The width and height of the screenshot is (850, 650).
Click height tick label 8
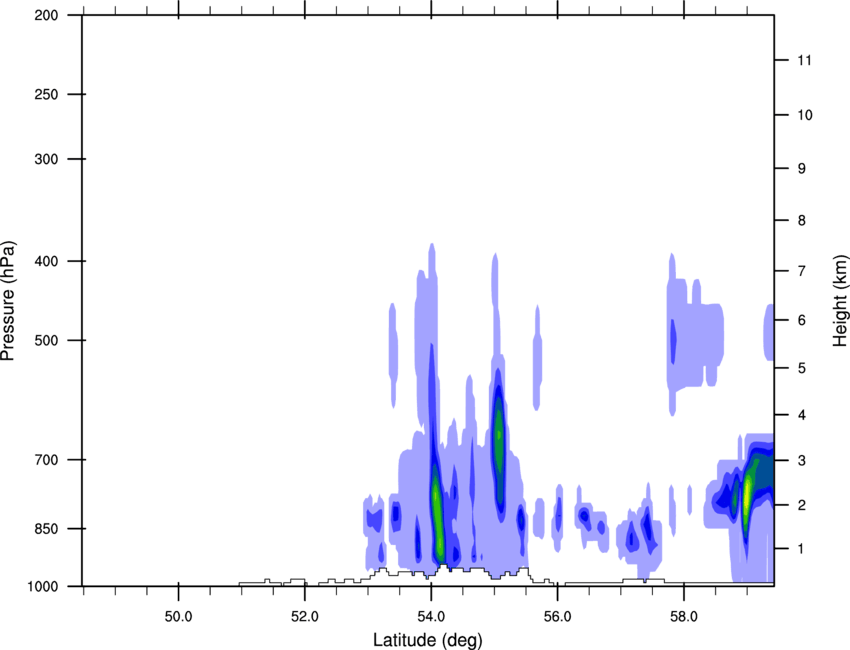[802, 220]
